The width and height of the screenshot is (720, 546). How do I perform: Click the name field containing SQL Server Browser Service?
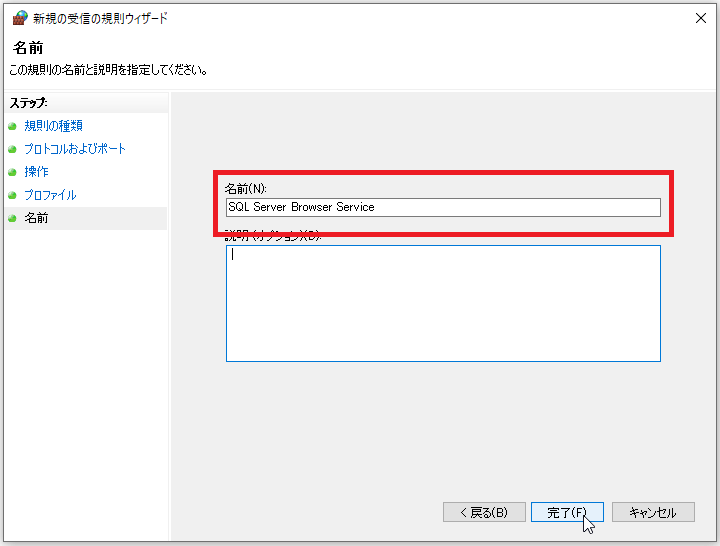443,207
